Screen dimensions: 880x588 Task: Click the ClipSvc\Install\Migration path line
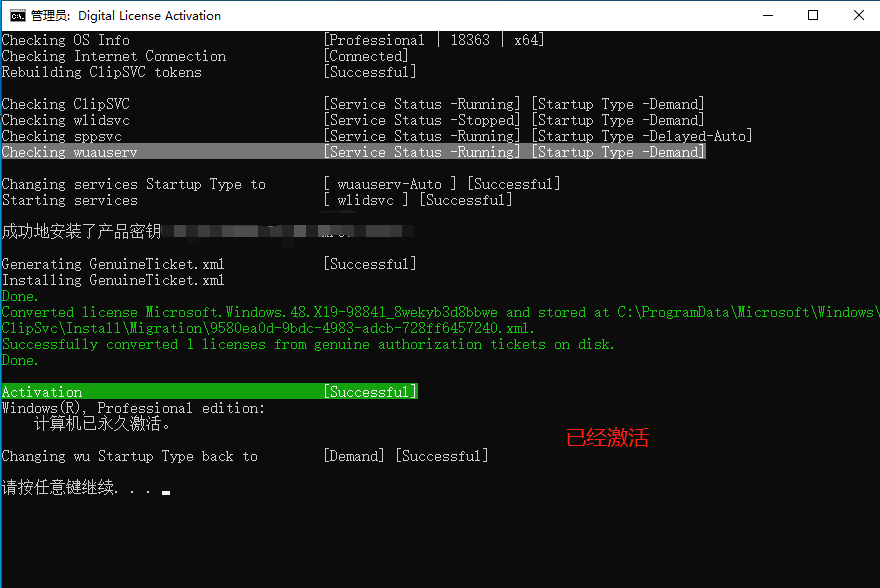pyautogui.click(x=268, y=328)
